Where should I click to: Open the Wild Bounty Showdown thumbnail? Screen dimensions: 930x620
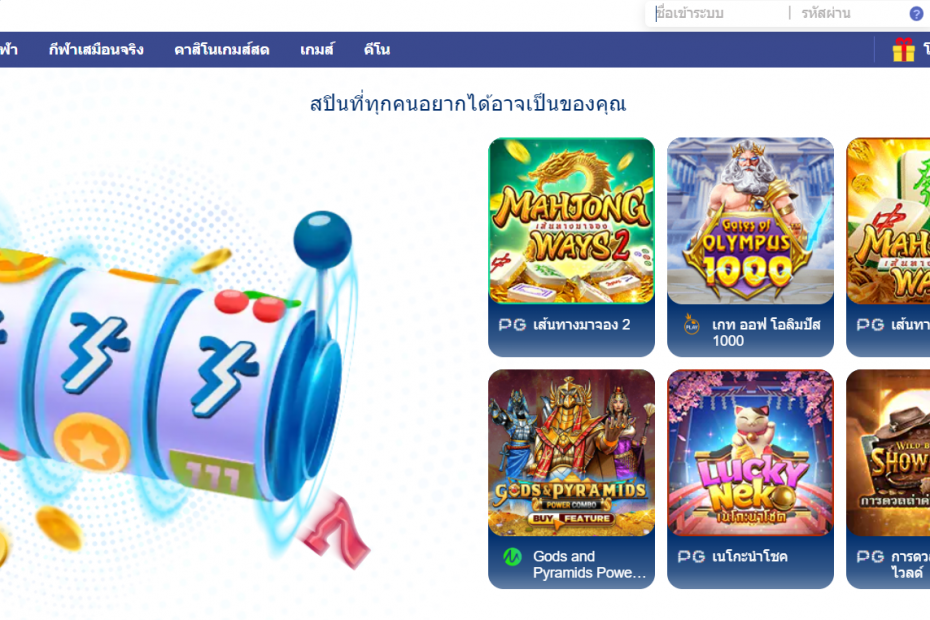pos(888,453)
